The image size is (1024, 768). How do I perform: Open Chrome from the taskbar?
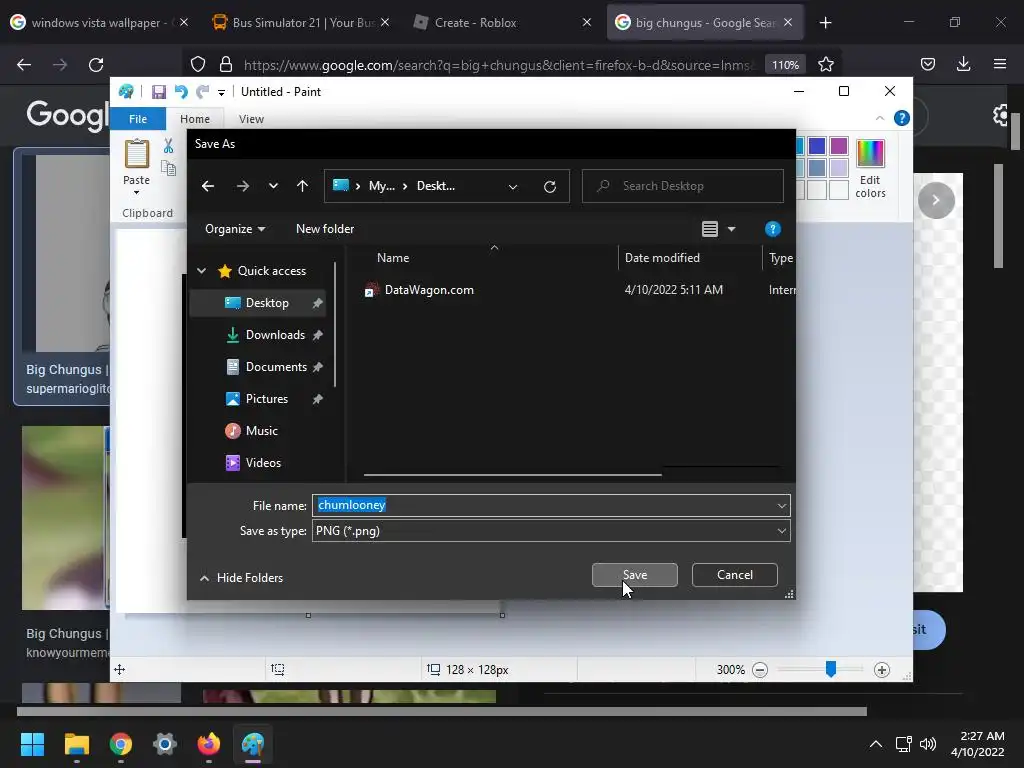(x=121, y=744)
